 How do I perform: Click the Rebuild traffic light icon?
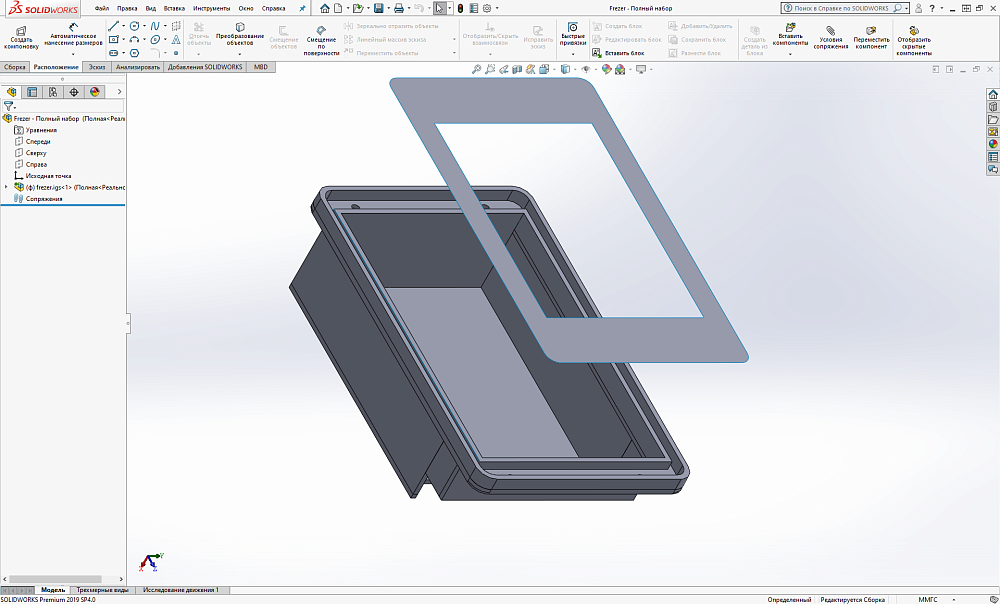tap(460, 8)
